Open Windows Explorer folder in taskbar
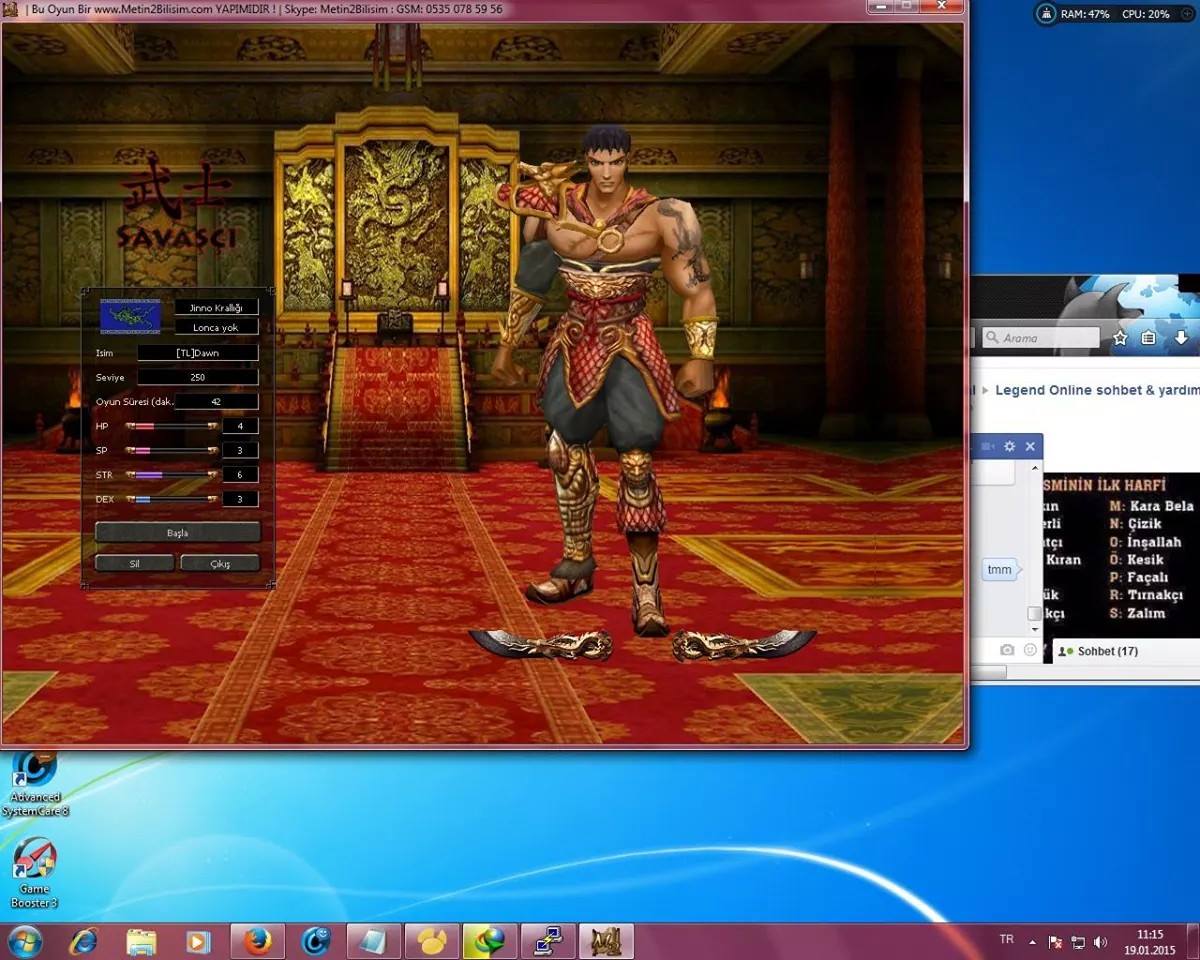 click(x=141, y=942)
